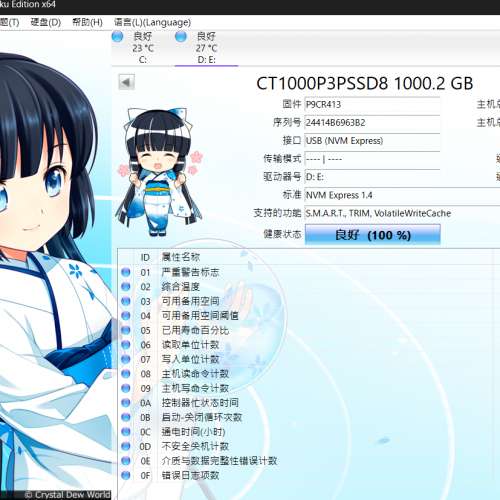Click the 健康状态 label

(x=282, y=234)
